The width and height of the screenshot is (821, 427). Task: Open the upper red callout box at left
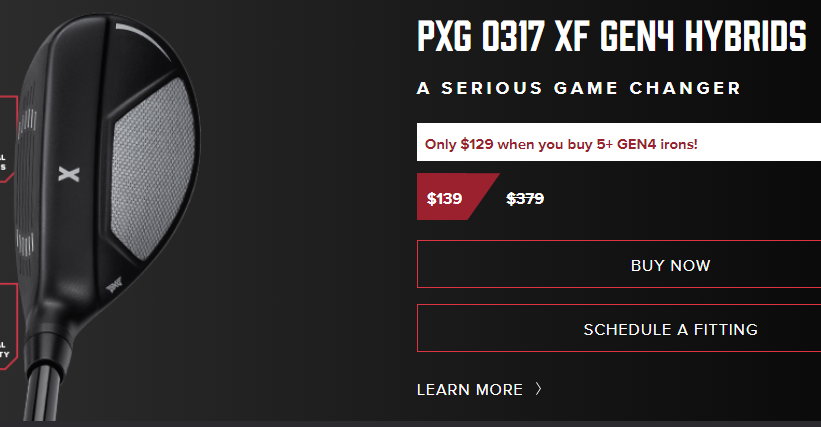(x=7, y=140)
